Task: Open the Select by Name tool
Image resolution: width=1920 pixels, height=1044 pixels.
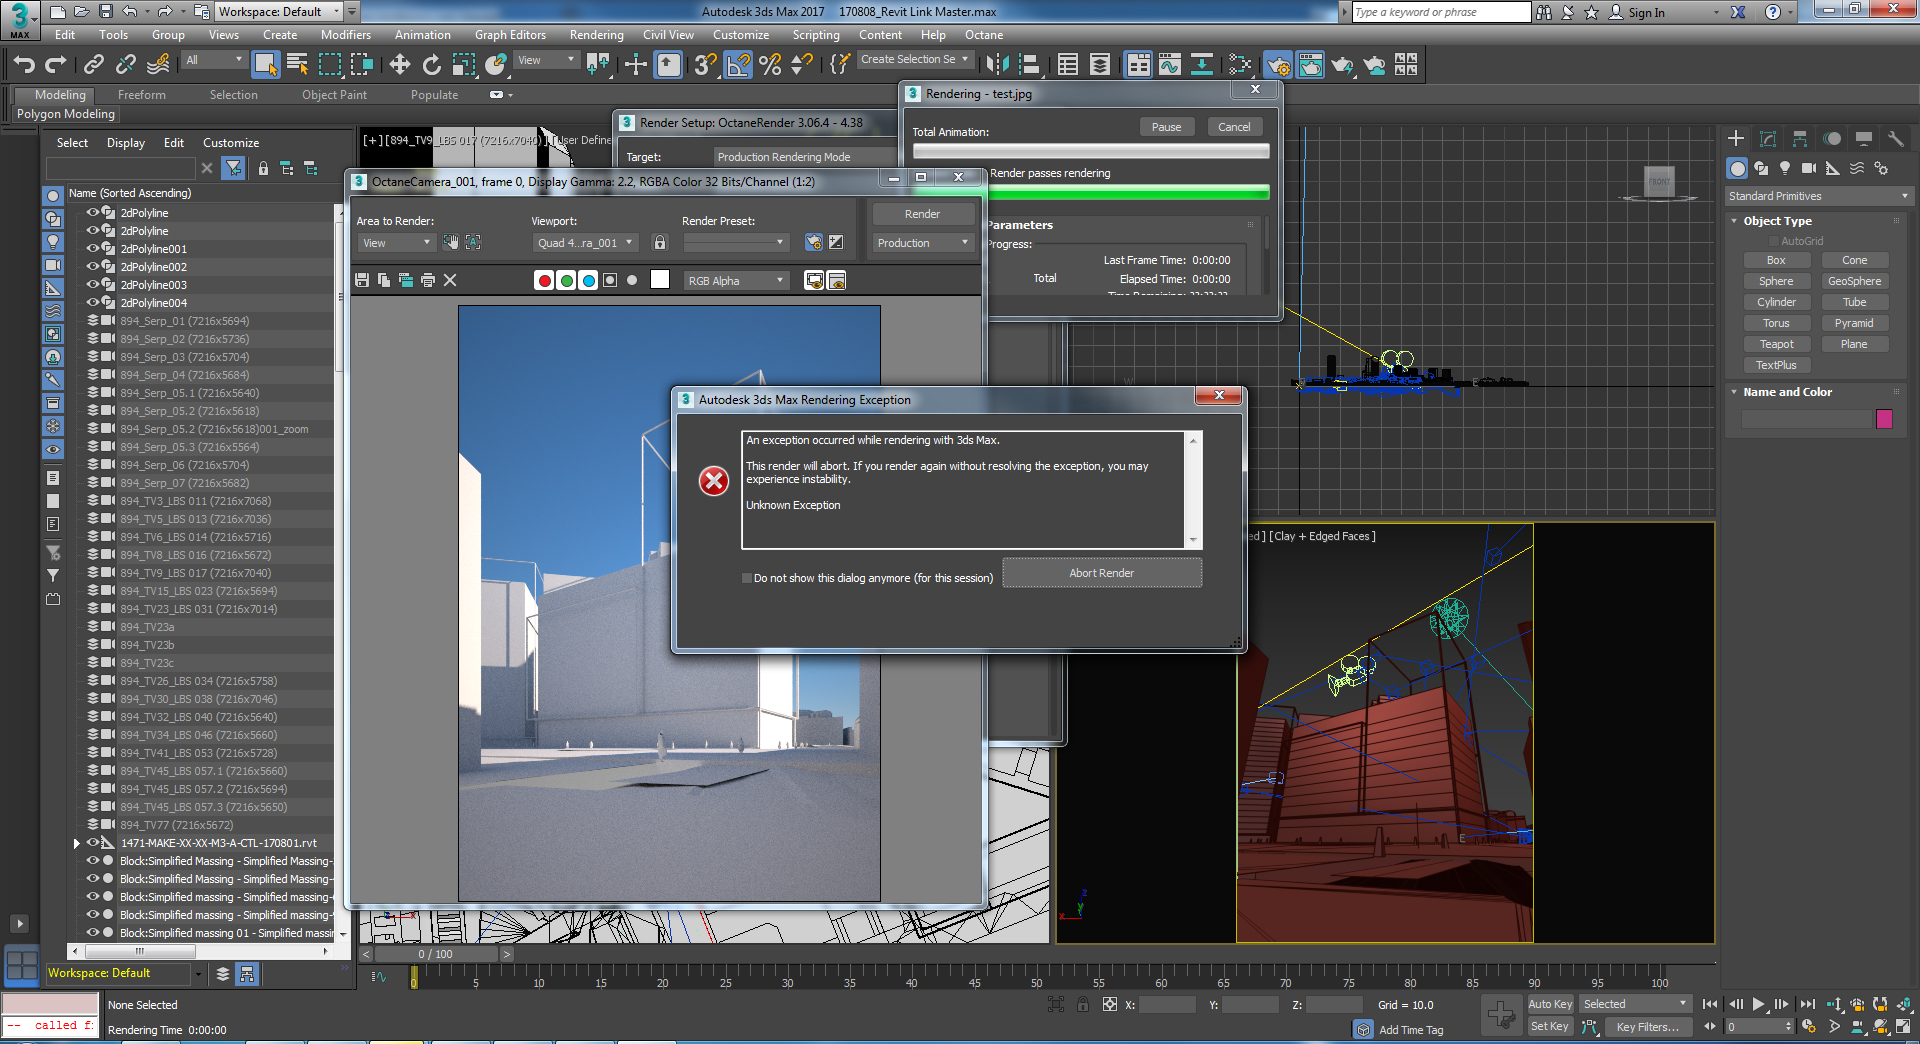Action: 297,65
